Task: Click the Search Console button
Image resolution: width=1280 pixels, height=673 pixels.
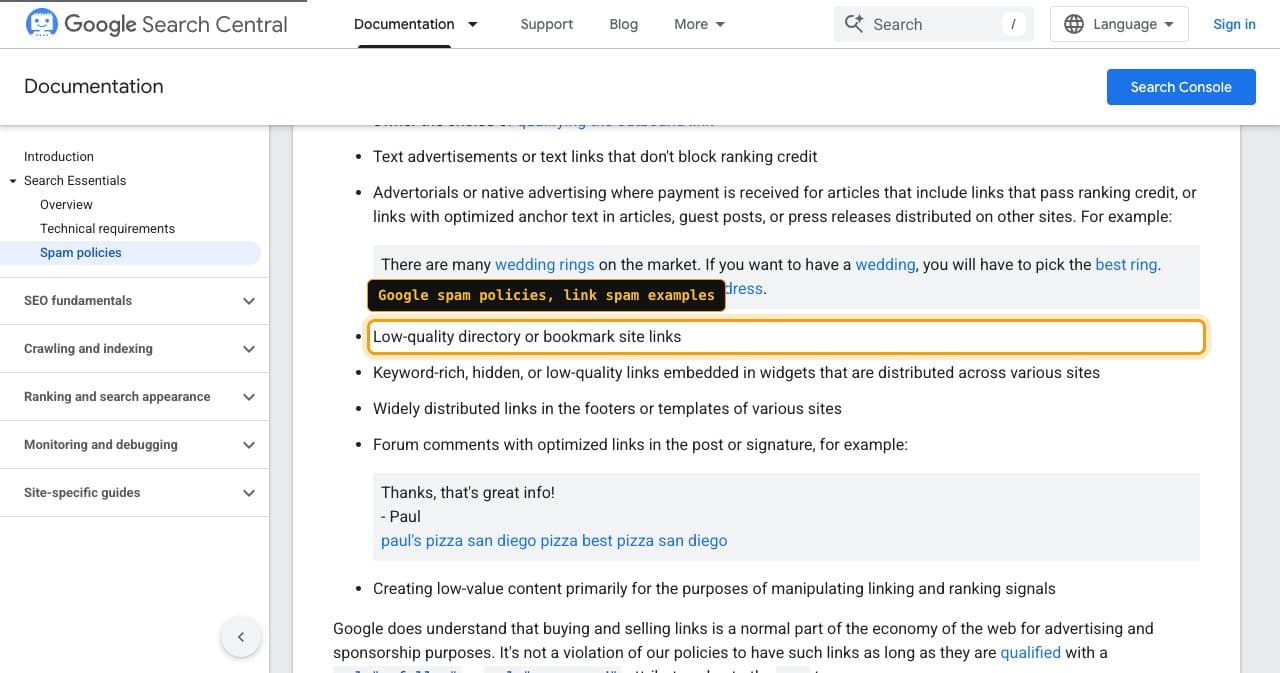Action: pos(1181,87)
